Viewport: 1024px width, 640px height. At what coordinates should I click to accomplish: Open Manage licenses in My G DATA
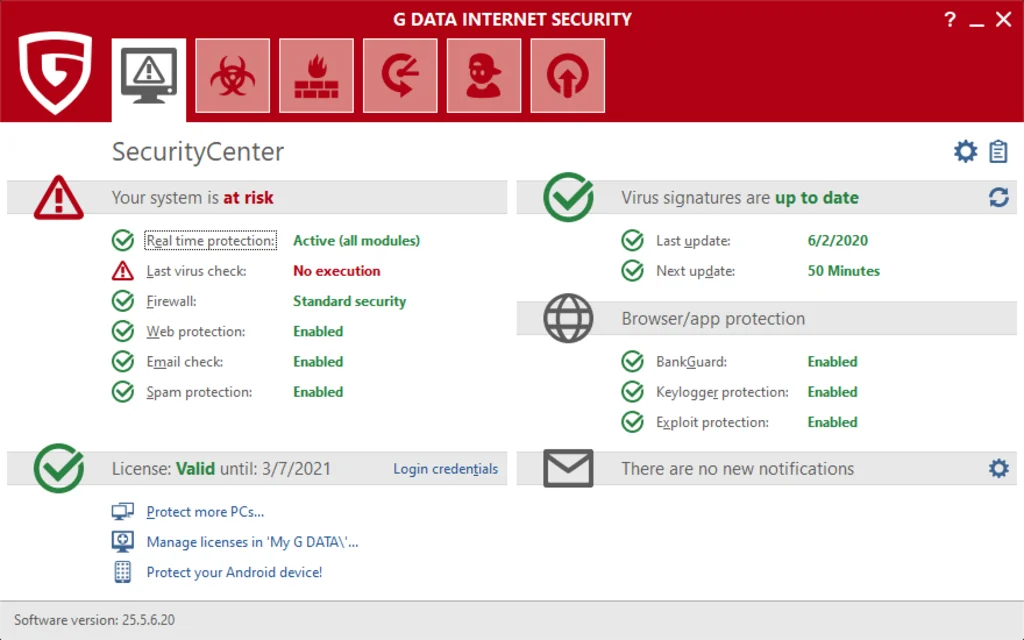(252, 542)
